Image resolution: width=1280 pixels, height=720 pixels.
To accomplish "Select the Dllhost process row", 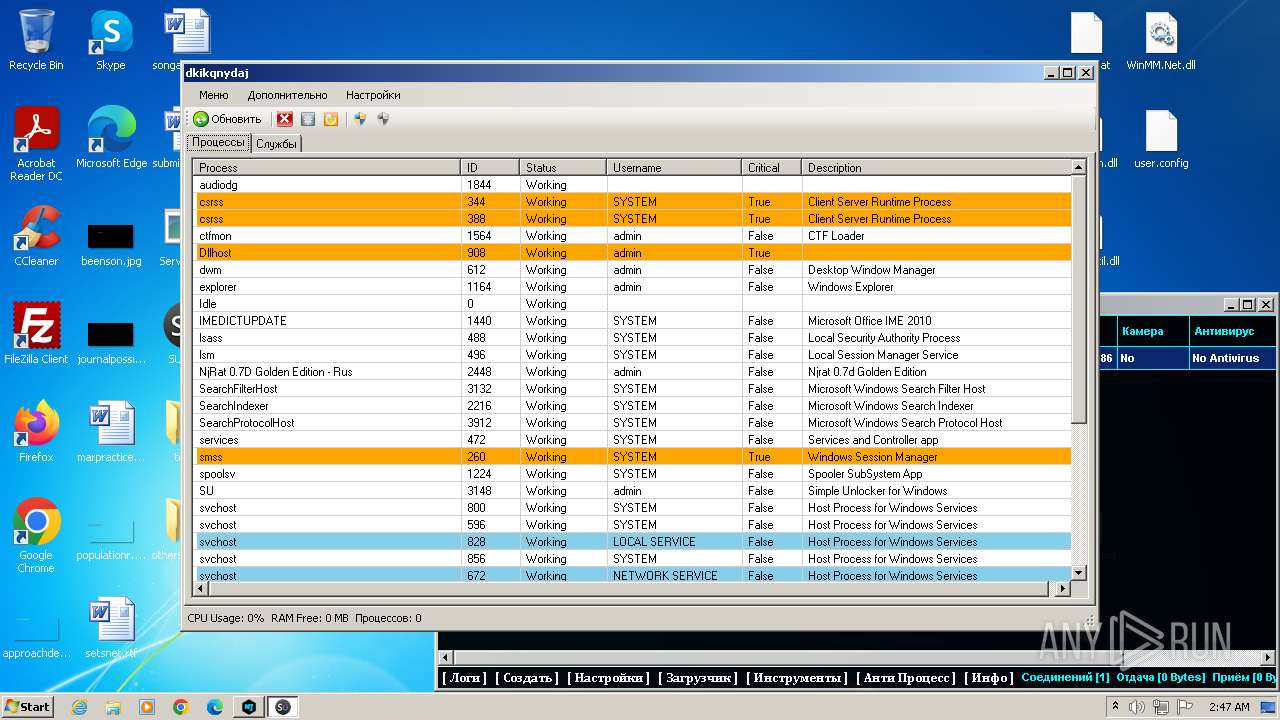I will pos(632,253).
